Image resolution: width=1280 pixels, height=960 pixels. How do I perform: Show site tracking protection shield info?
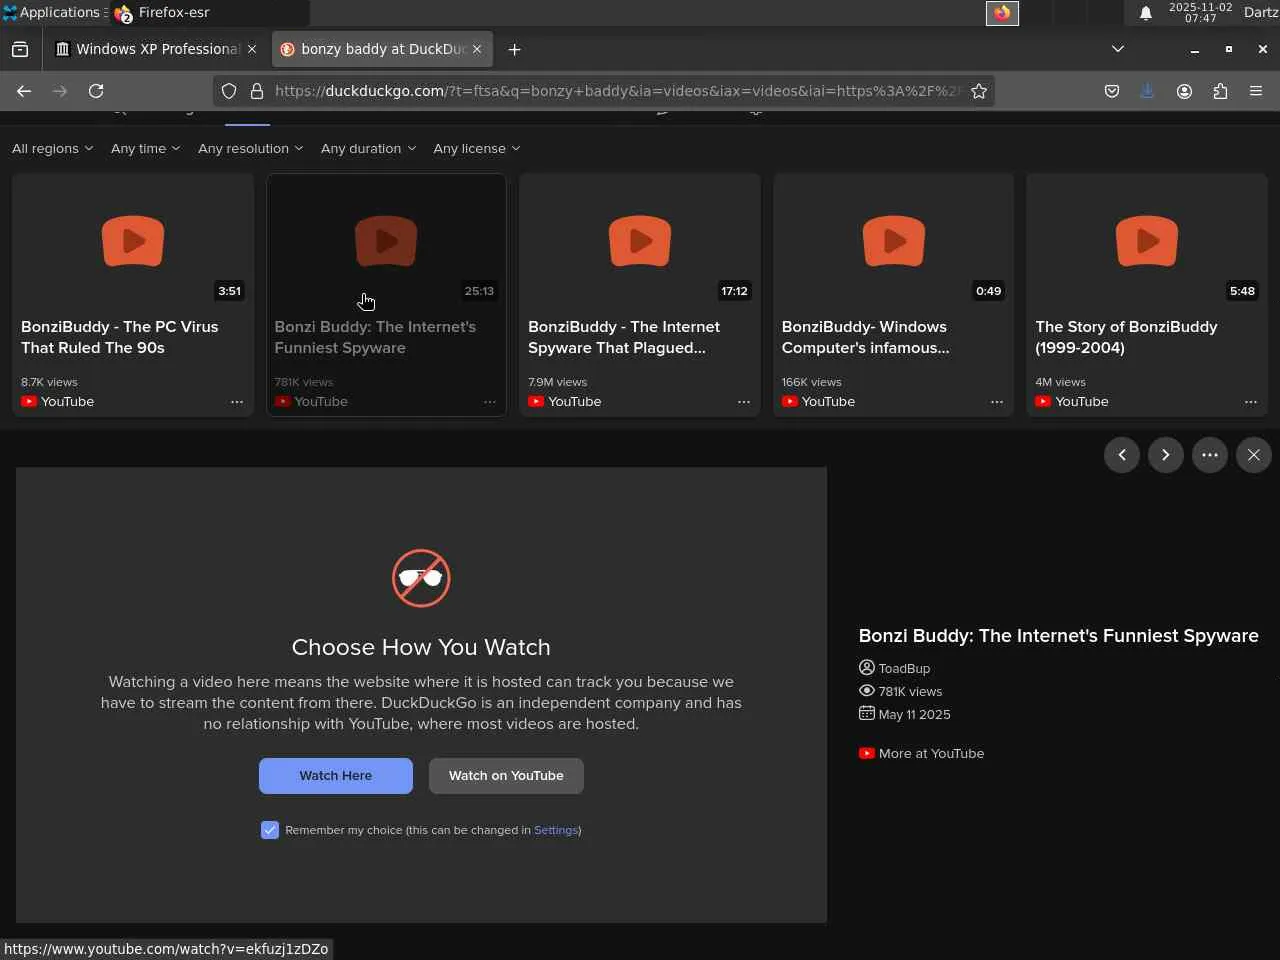point(229,91)
